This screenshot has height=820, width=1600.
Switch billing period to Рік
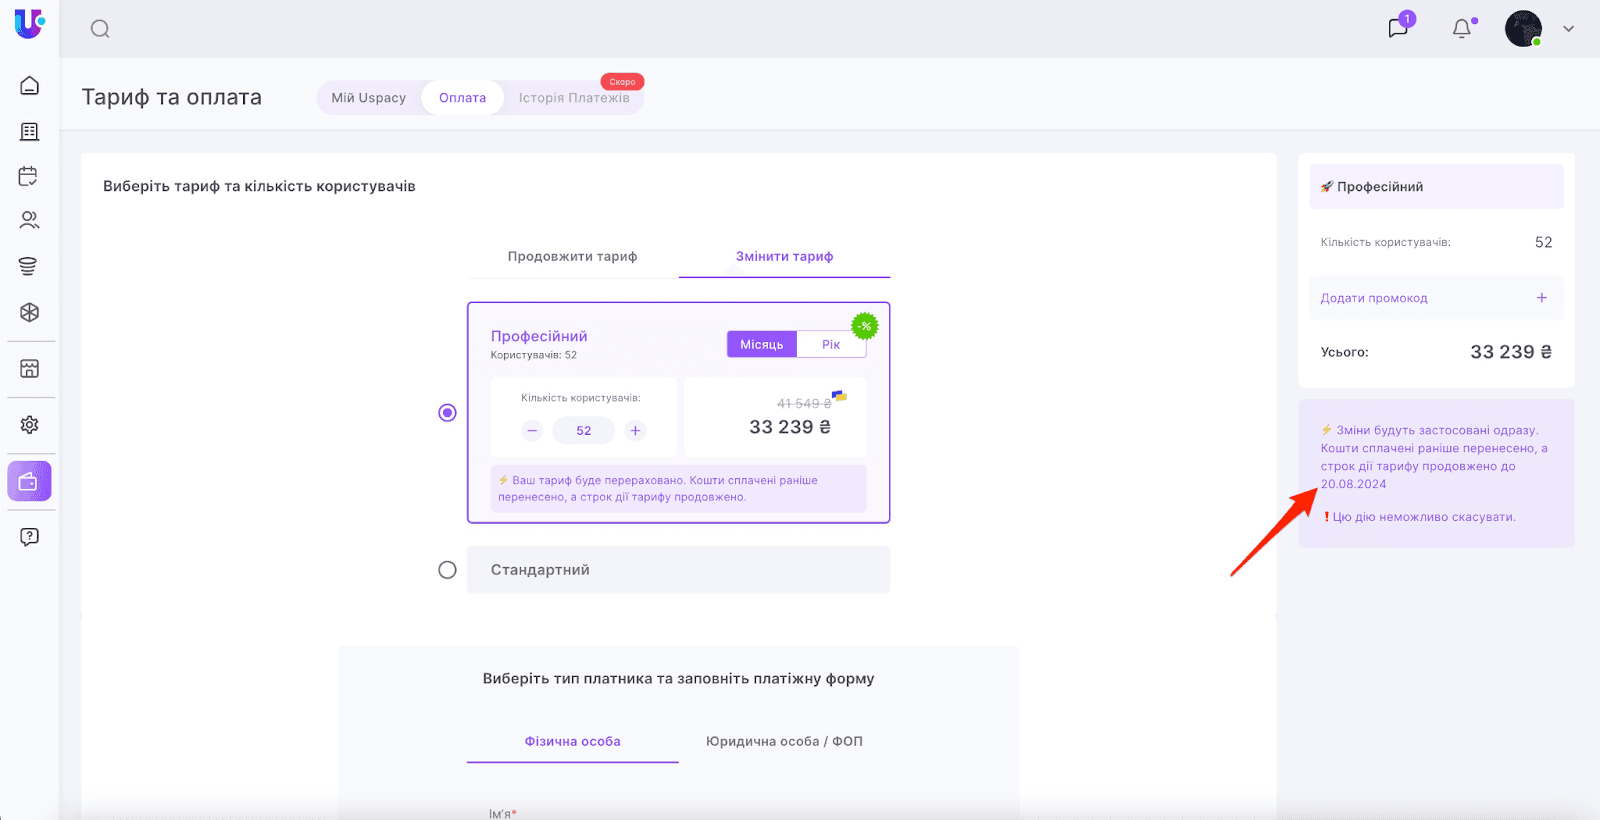pyautogui.click(x=831, y=345)
